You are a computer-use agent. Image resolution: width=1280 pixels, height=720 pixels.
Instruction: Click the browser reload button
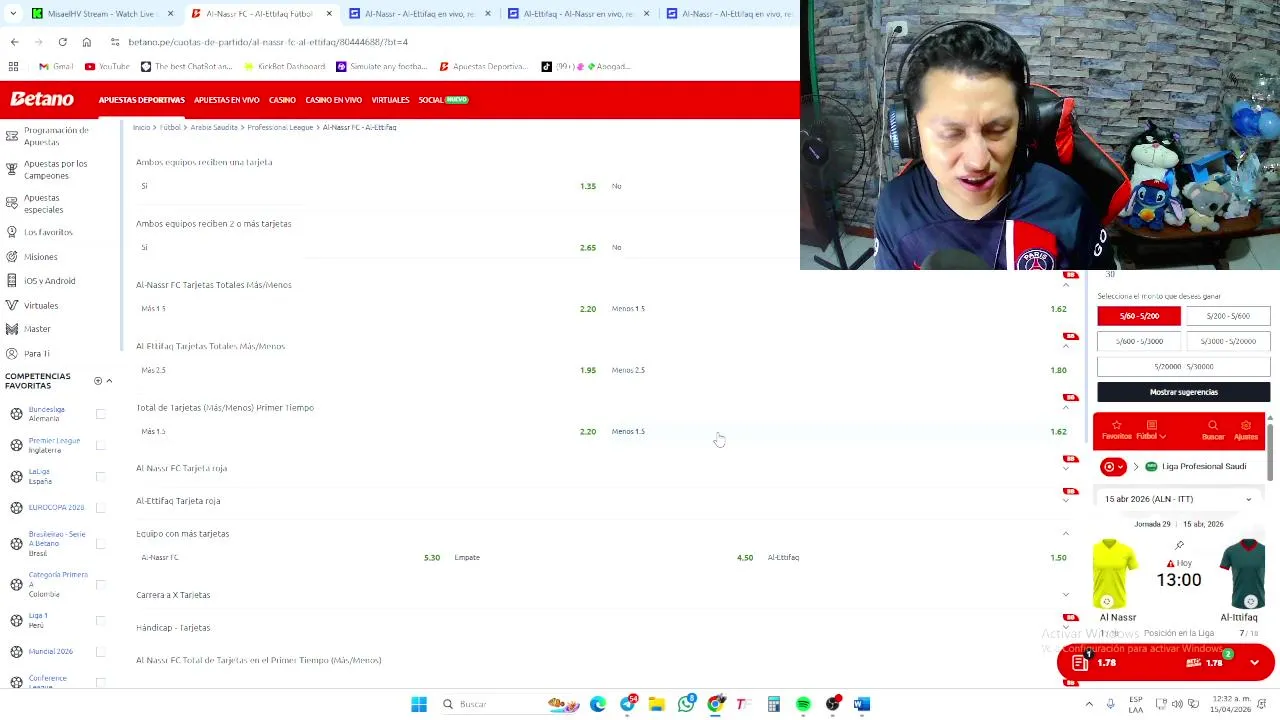point(62,42)
